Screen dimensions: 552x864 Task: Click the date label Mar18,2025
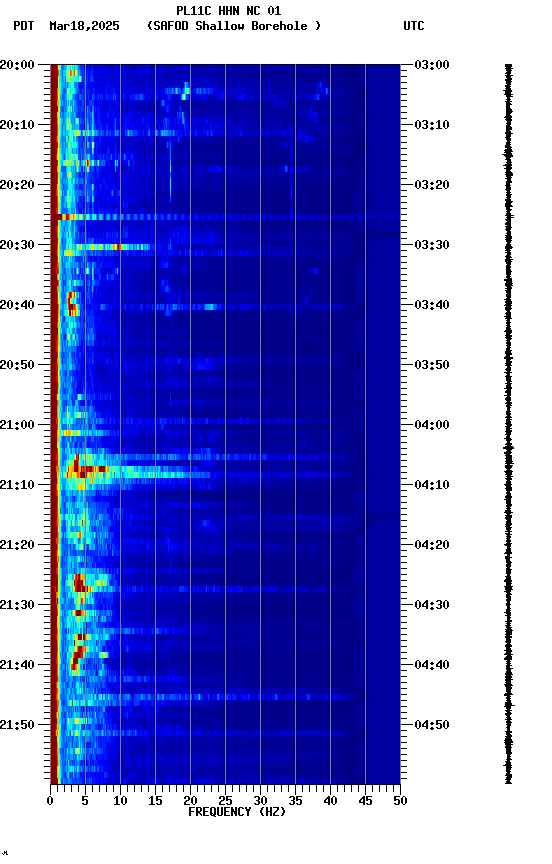pyautogui.click(x=84, y=26)
